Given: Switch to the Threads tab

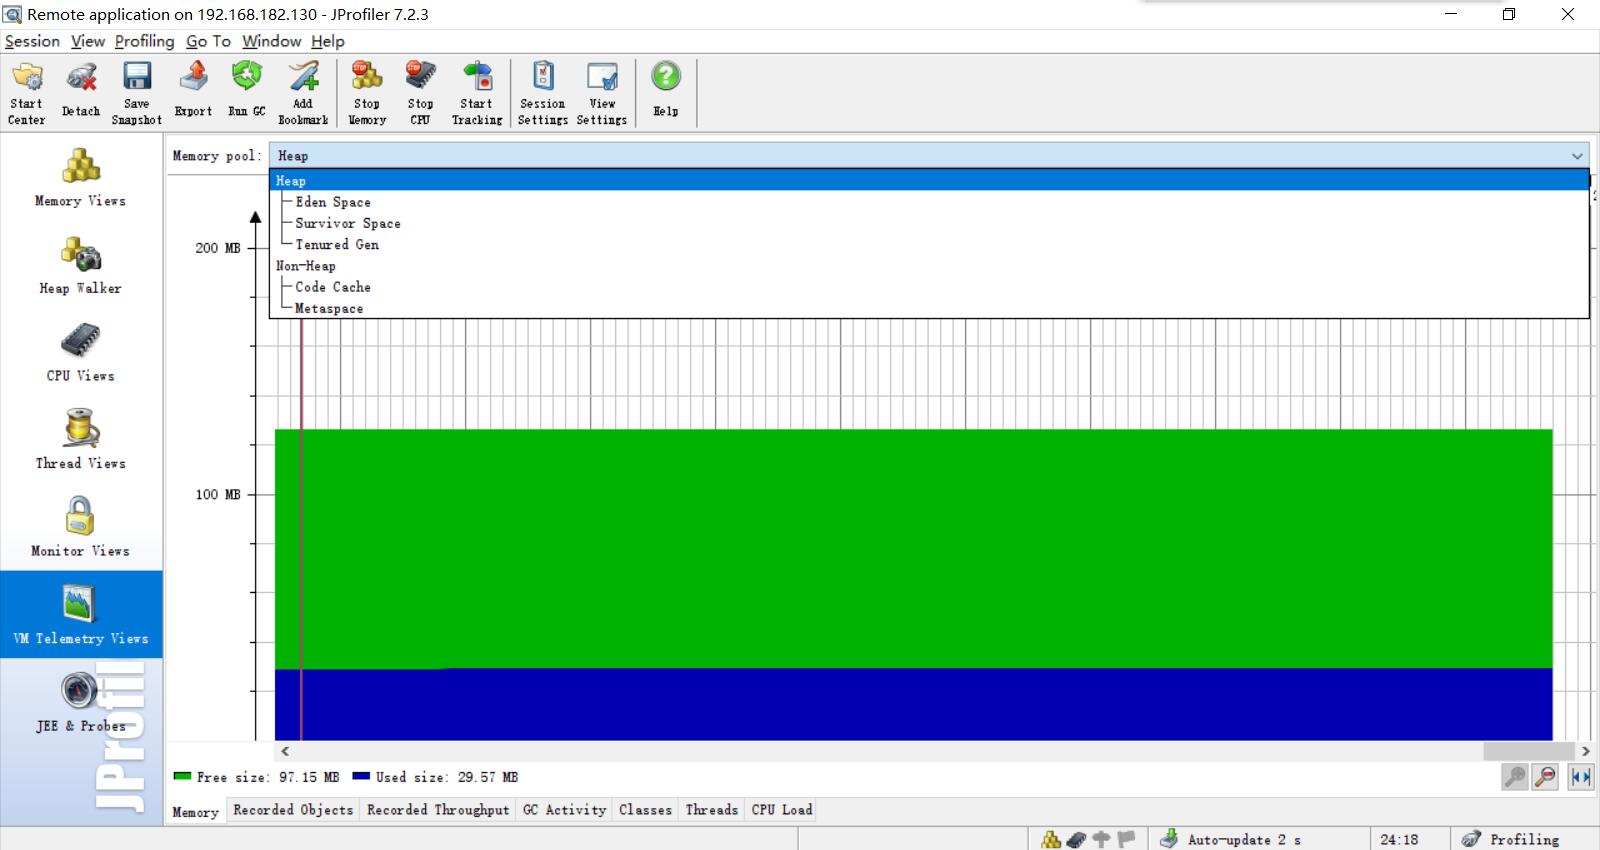Looking at the screenshot, I should [x=712, y=810].
